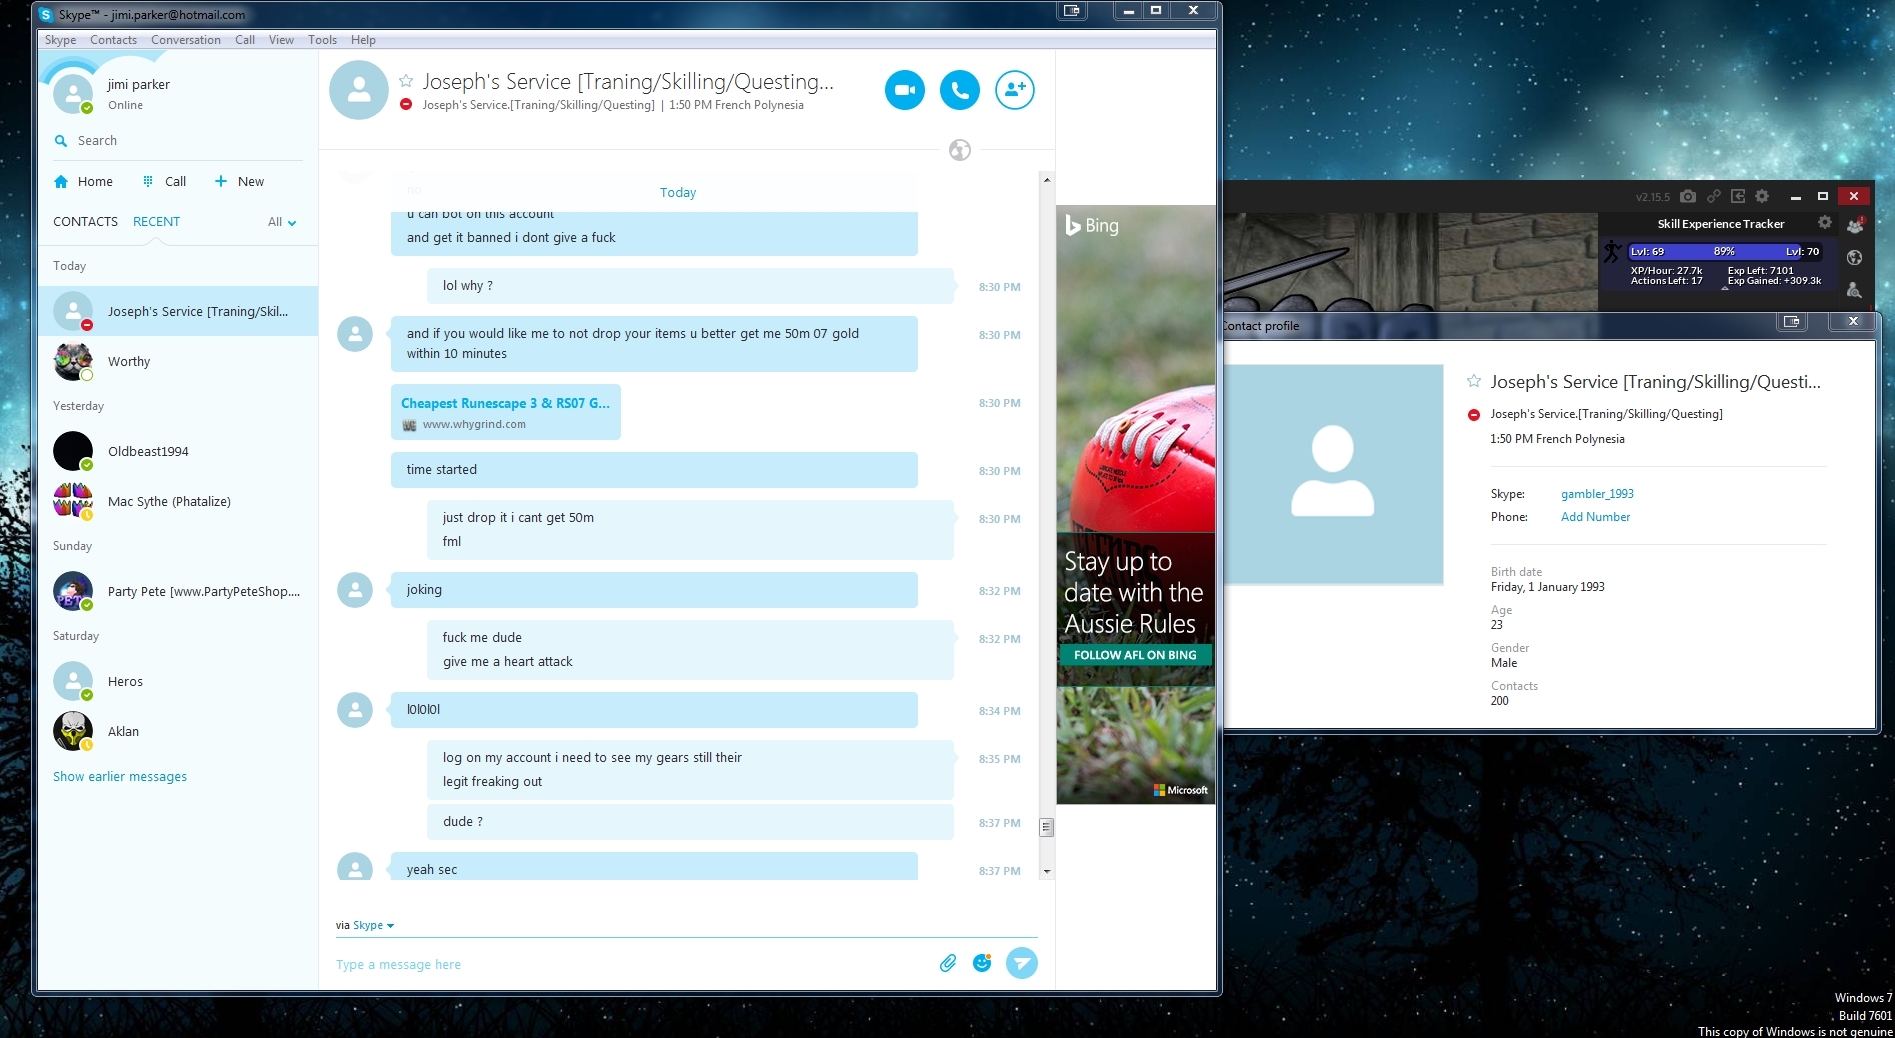Click FOLLOW AFL ON BING button

[1135, 655]
